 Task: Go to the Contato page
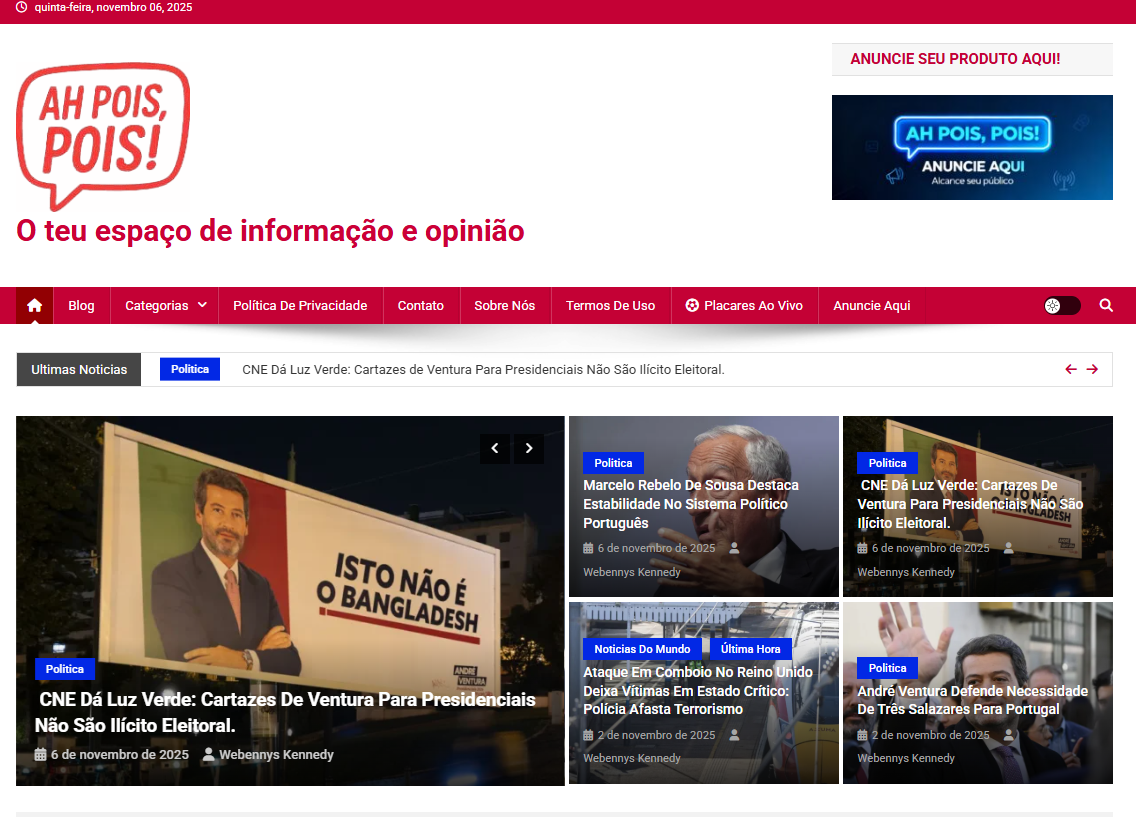420,306
